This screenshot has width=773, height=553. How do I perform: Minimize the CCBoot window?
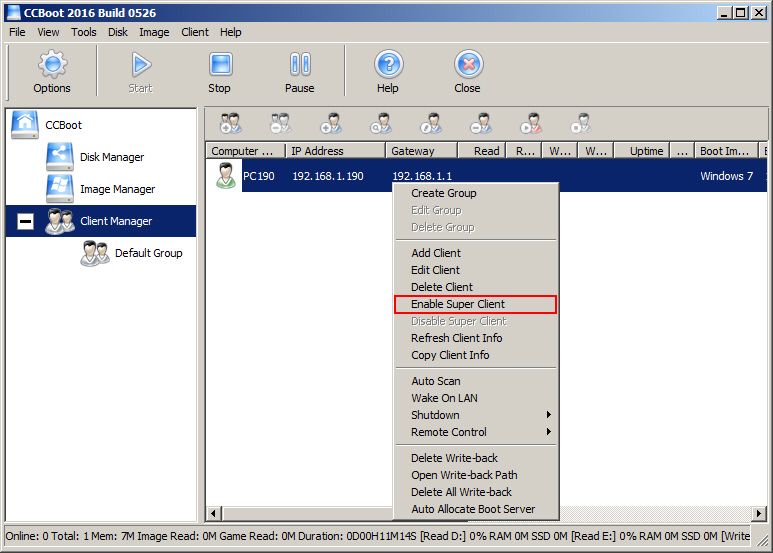pyautogui.click(x=724, y=13)
